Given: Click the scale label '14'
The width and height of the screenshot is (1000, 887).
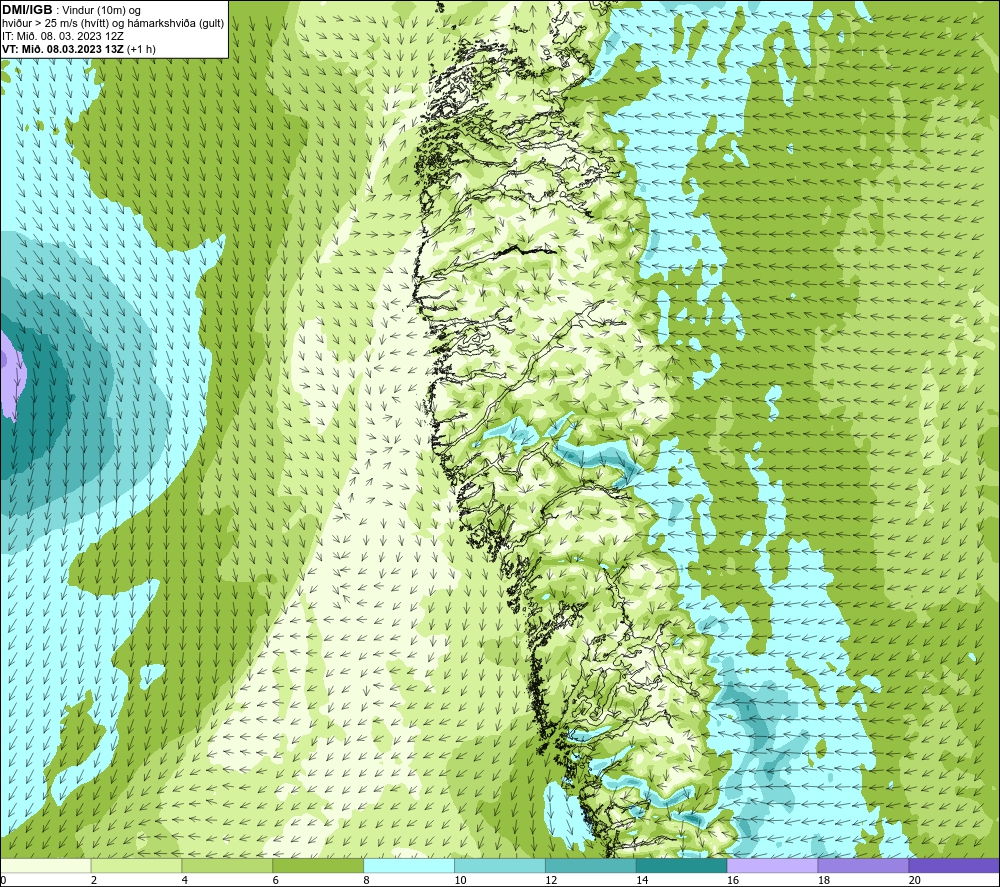Looking at the screenshot, I should [642, 880].
